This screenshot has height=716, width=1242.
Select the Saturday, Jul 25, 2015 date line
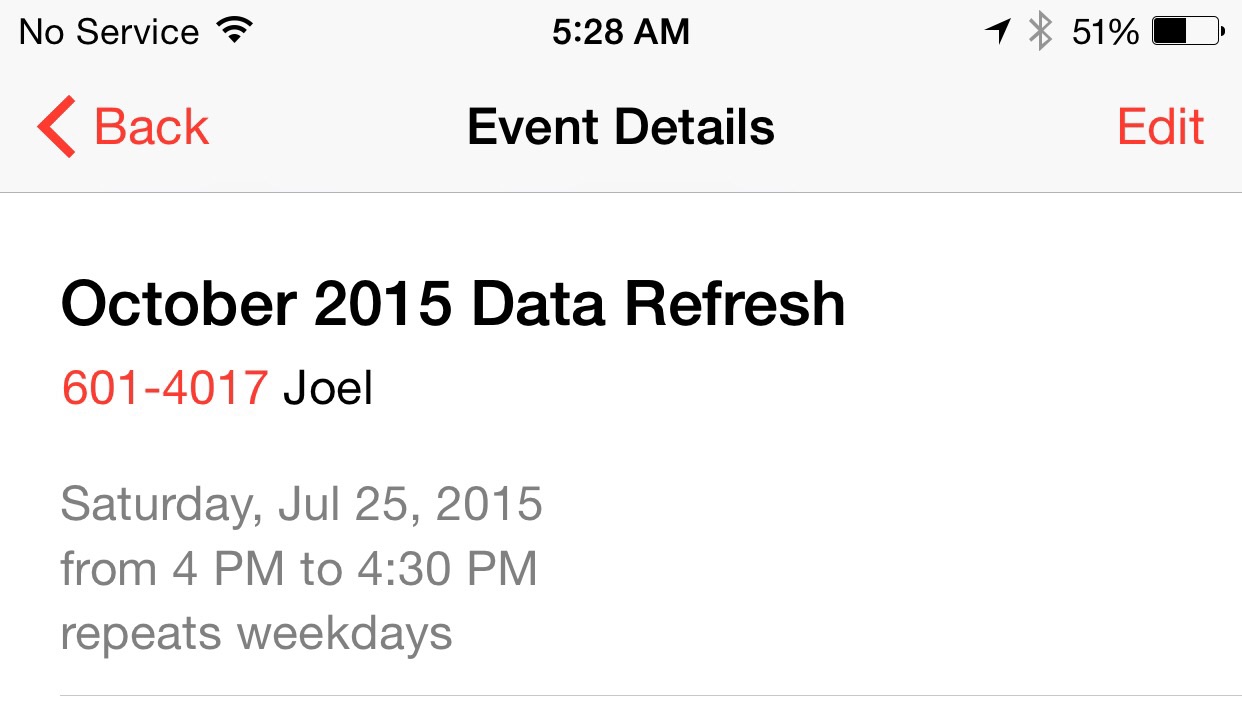click(x=301, y=504)
